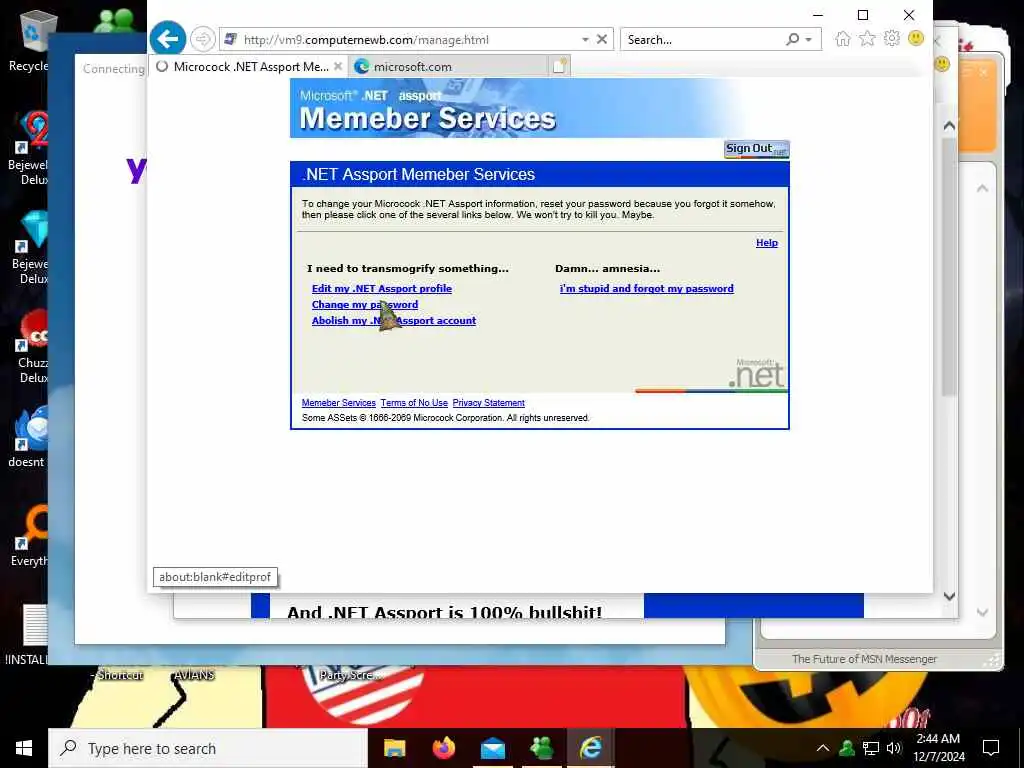Open the clock showing 2:44 AM
This screenshot has width=1024, height=768.
(938, 748)
